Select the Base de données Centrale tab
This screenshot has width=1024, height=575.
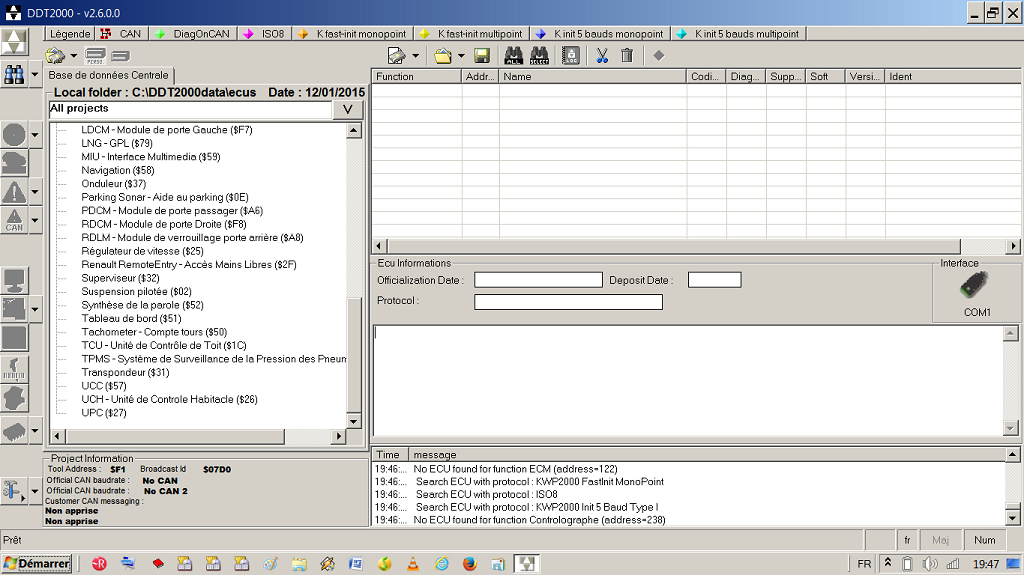tap(109, 75)
